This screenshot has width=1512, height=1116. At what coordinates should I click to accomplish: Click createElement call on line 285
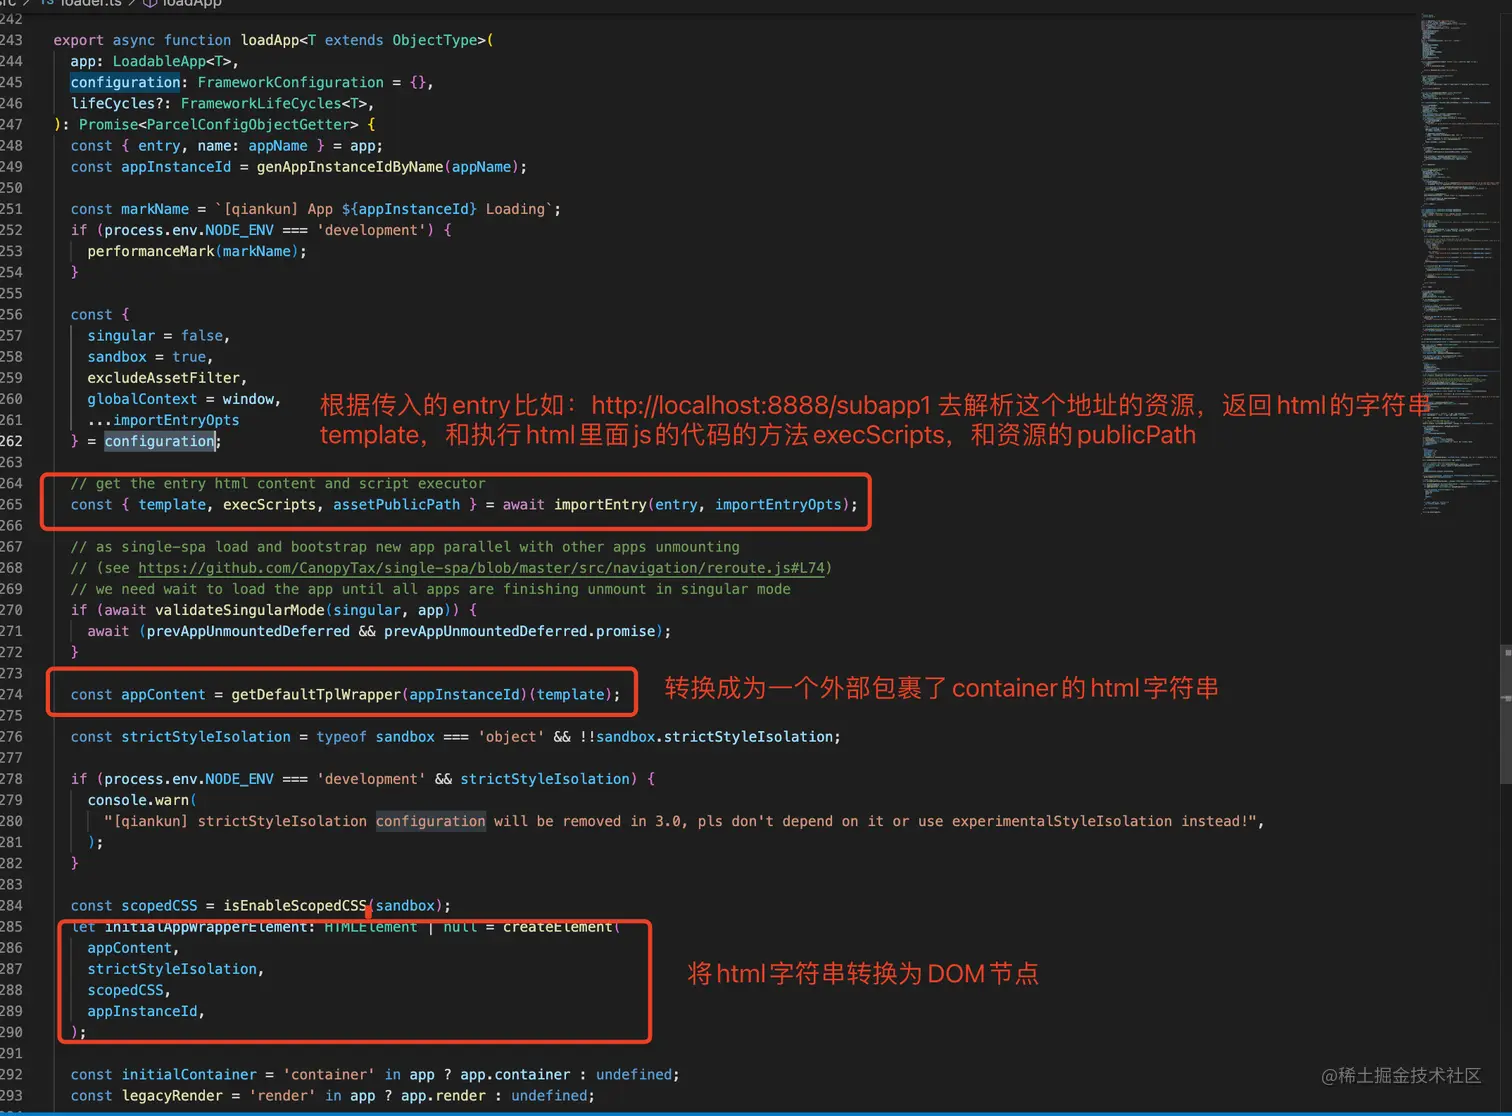pos(558,927)
